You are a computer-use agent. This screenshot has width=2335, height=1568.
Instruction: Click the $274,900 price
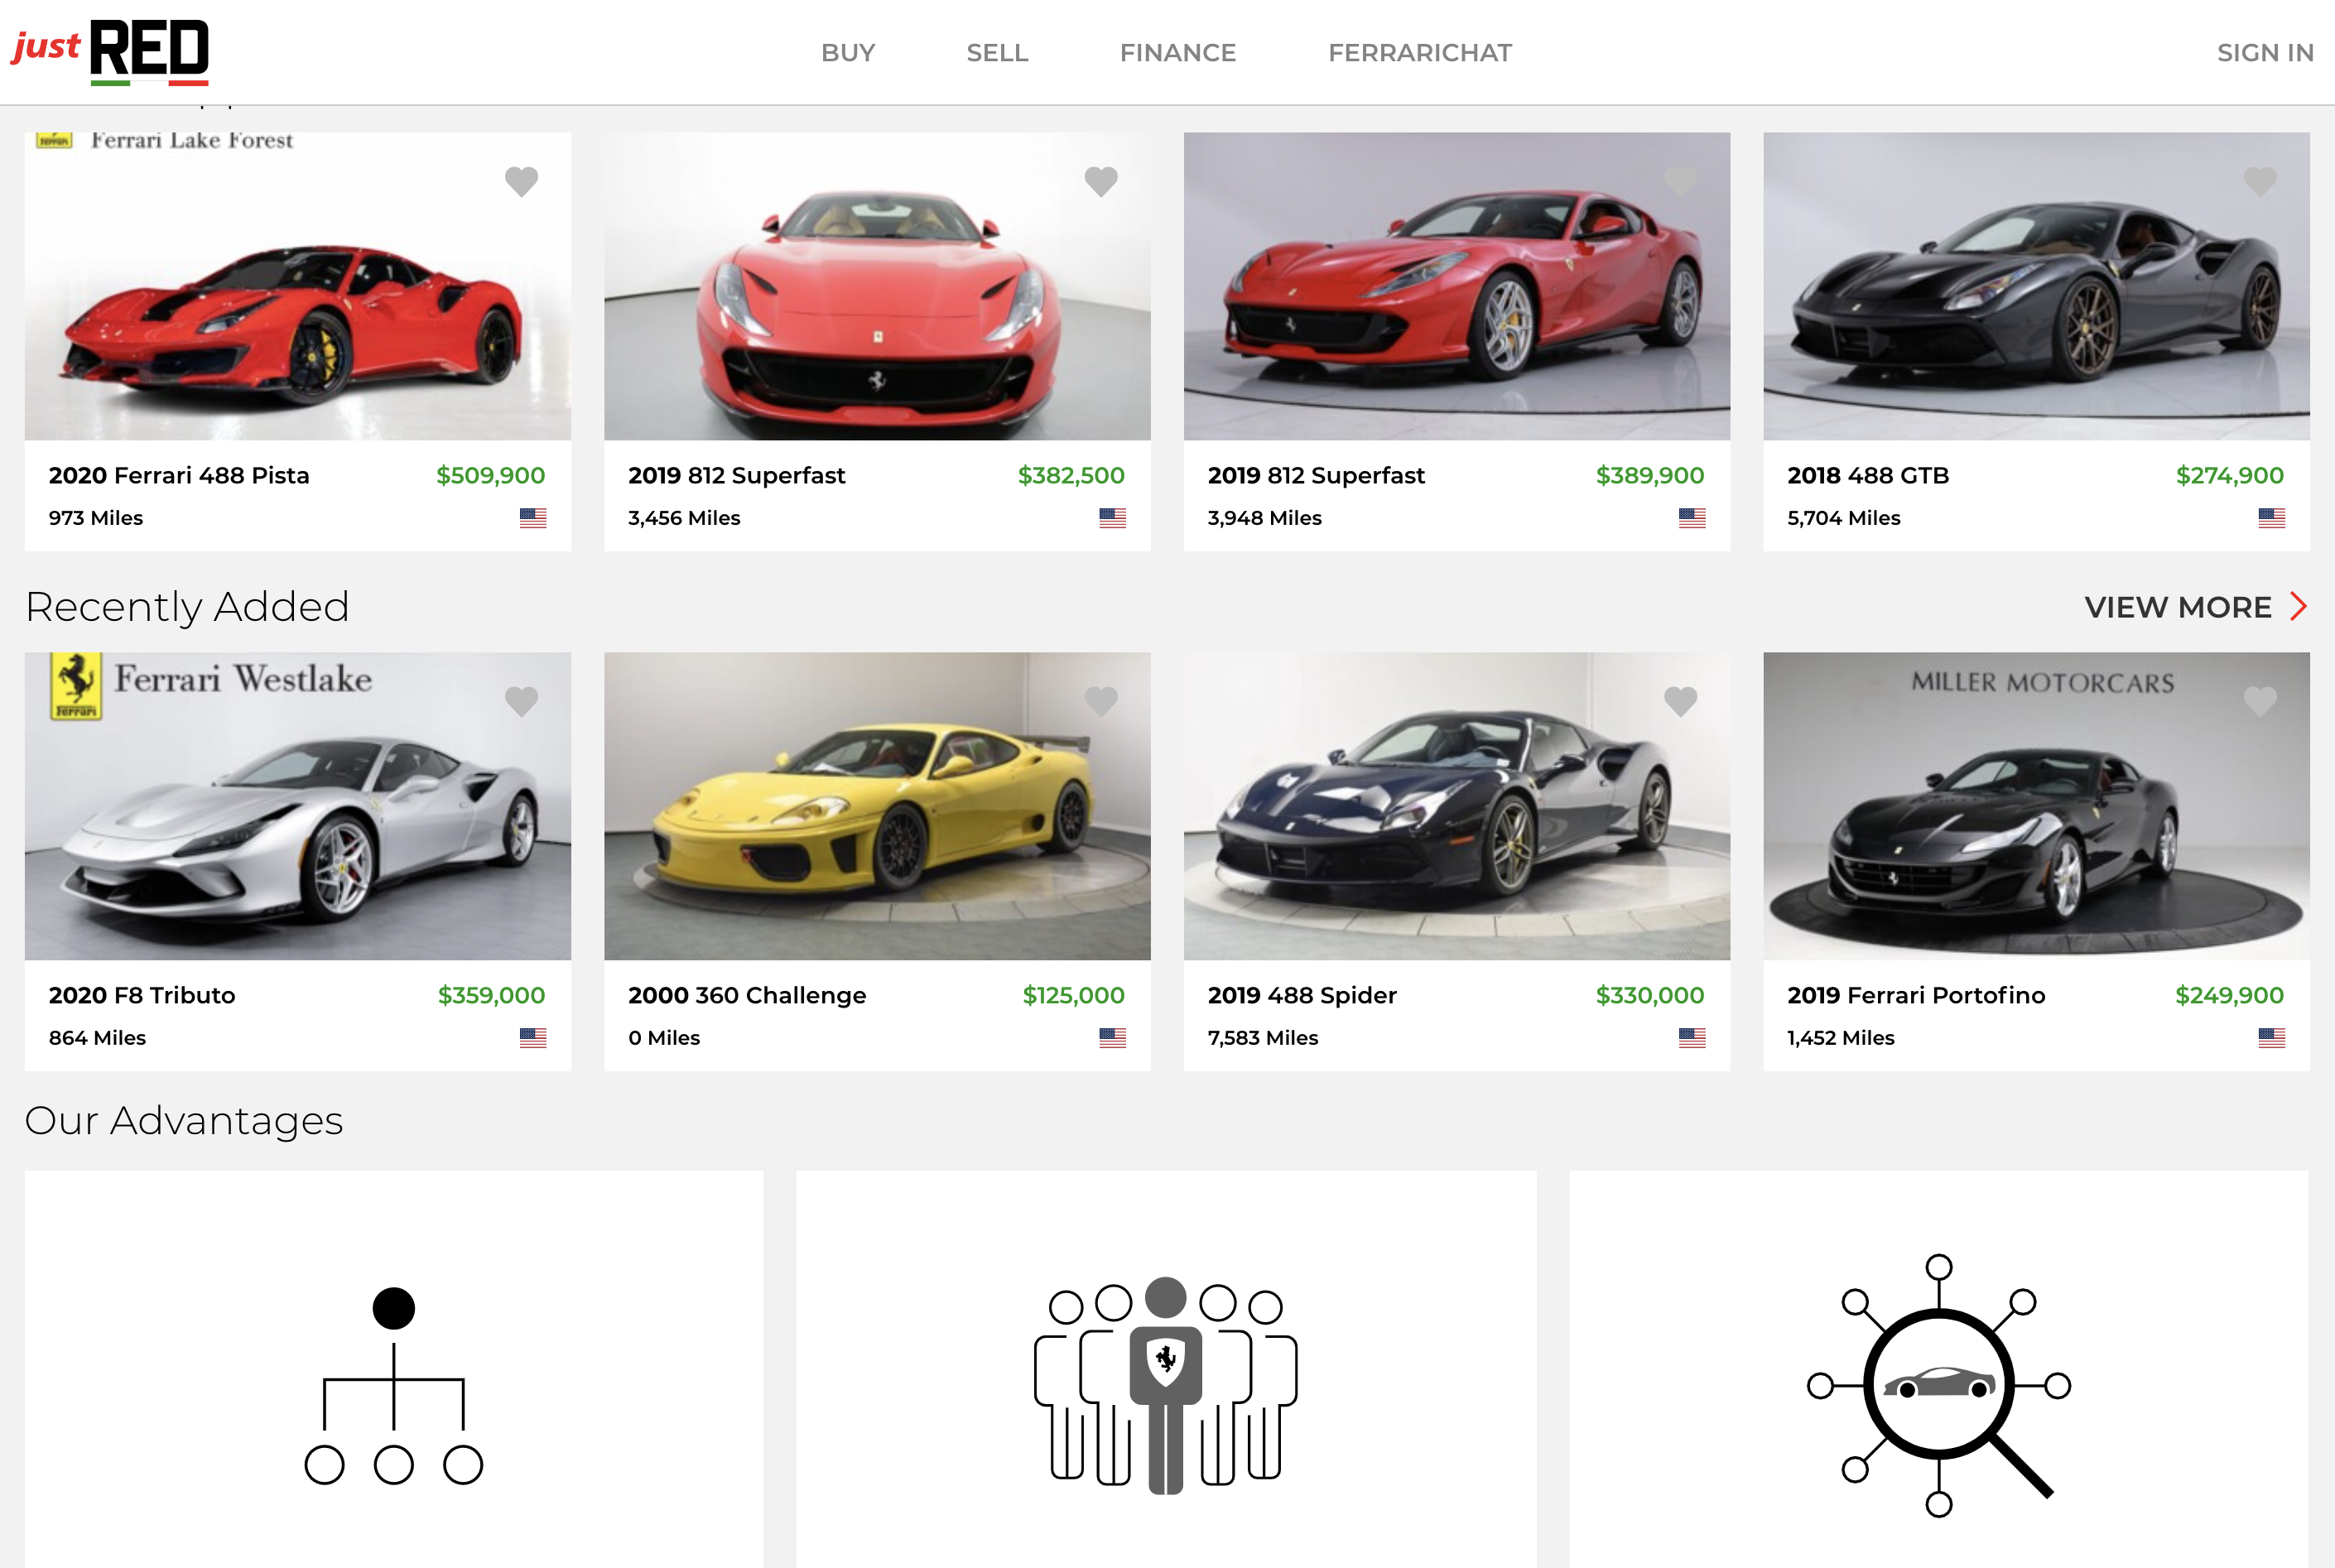click(x=2230, y=476)
